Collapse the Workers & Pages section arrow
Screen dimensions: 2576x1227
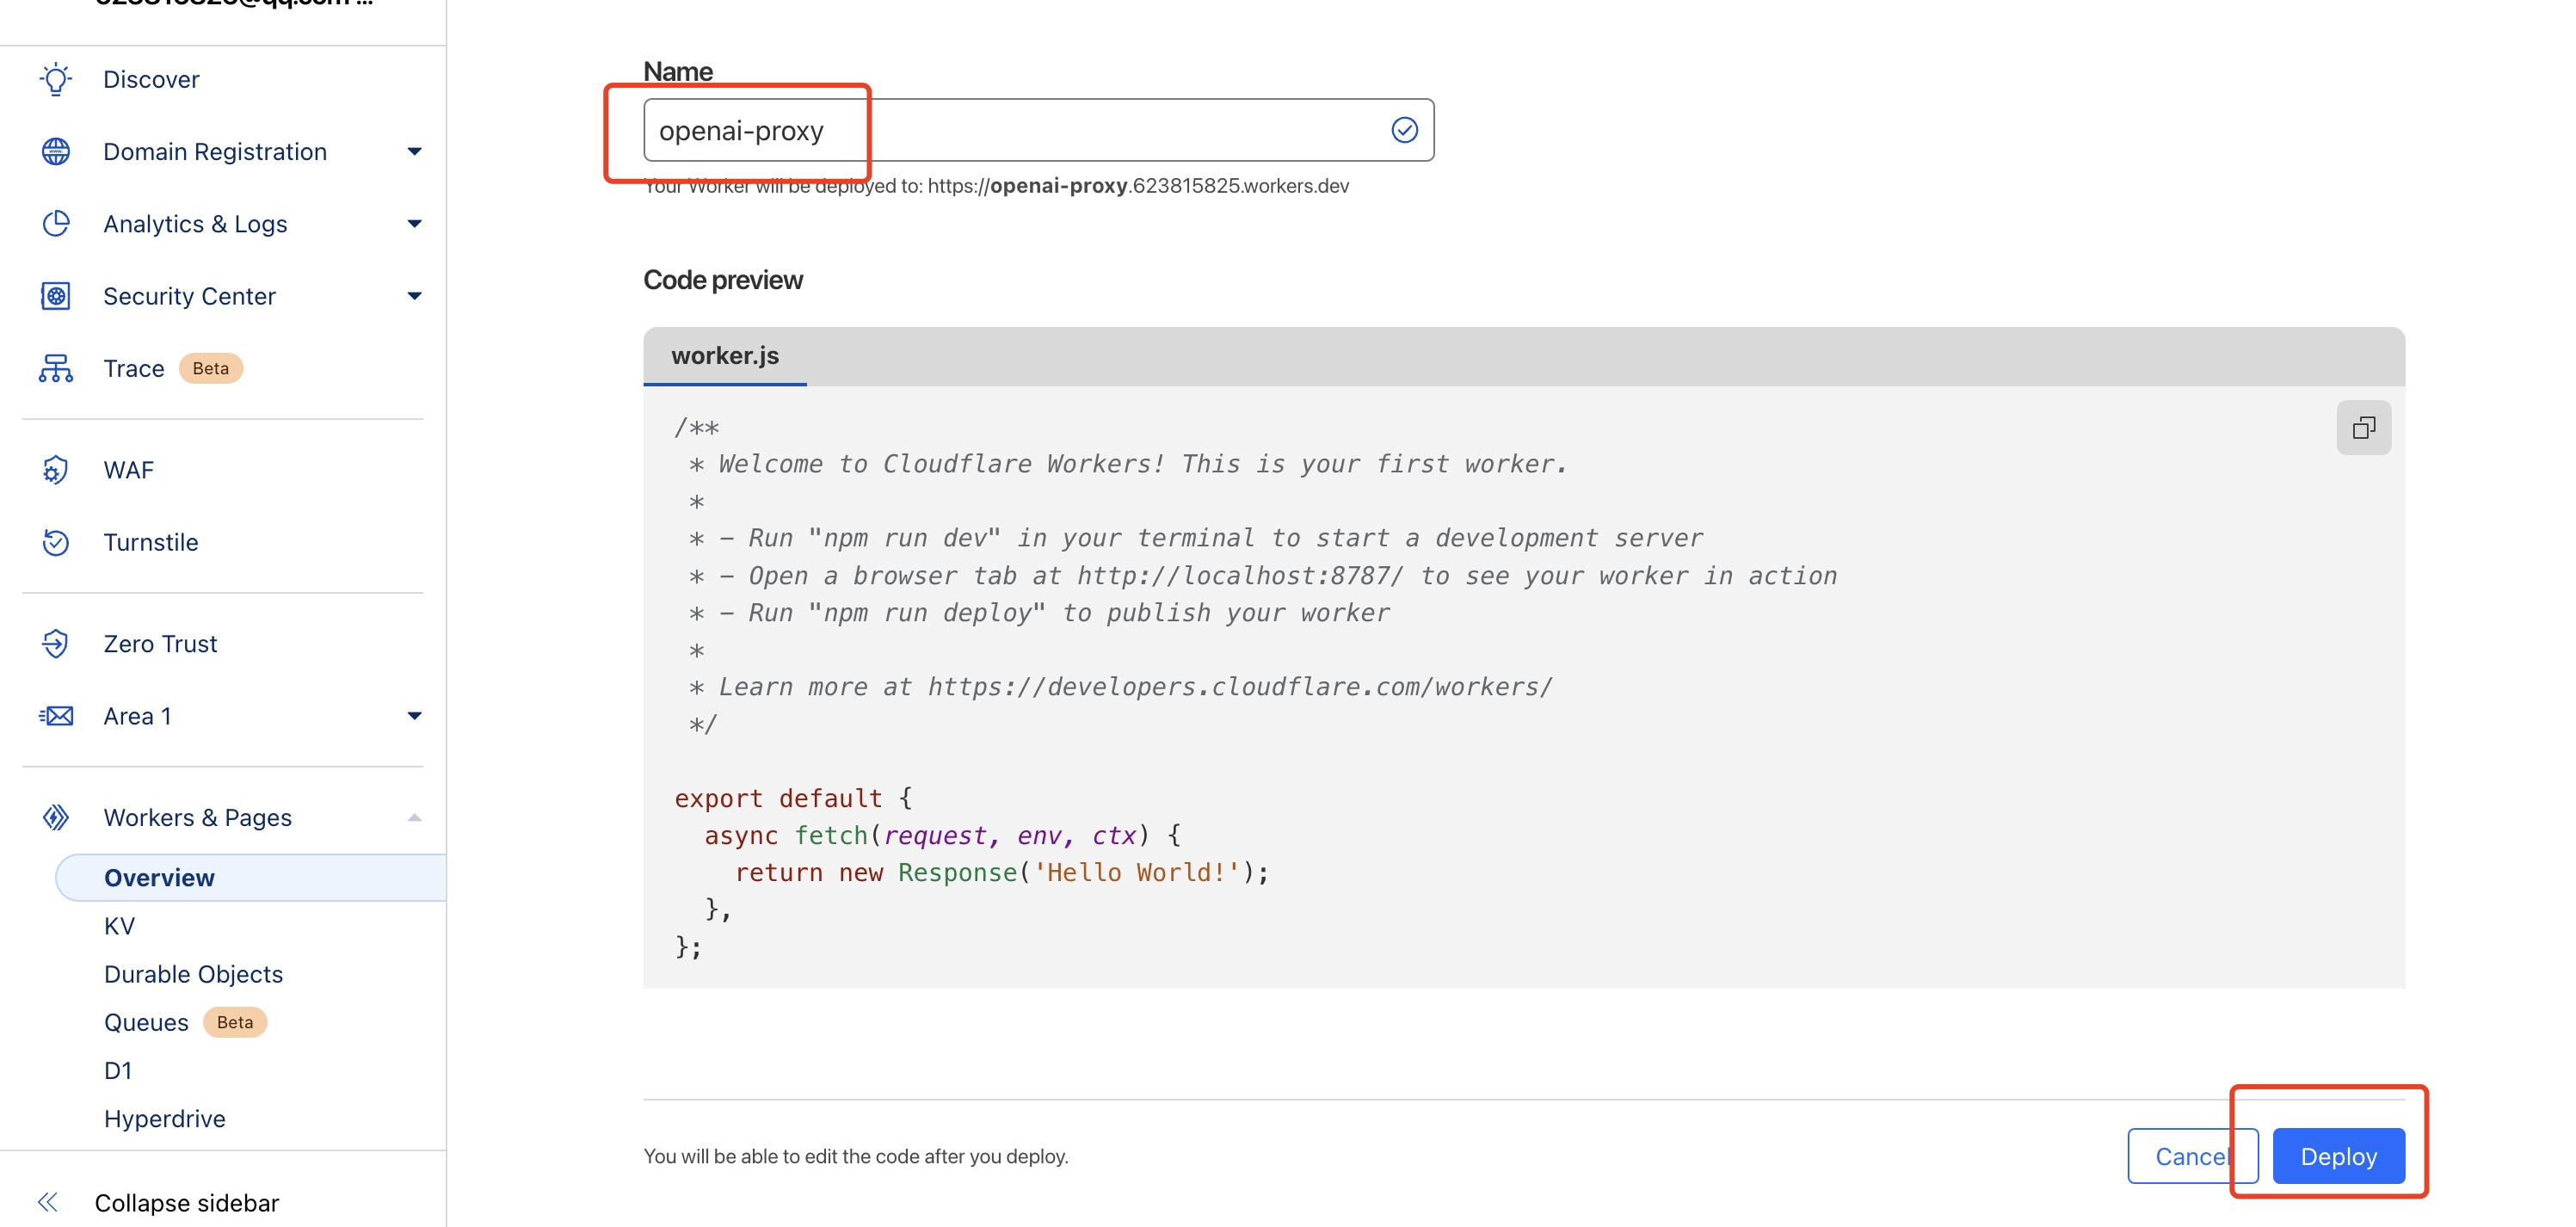pyautogui.click(x=415, y=817)
